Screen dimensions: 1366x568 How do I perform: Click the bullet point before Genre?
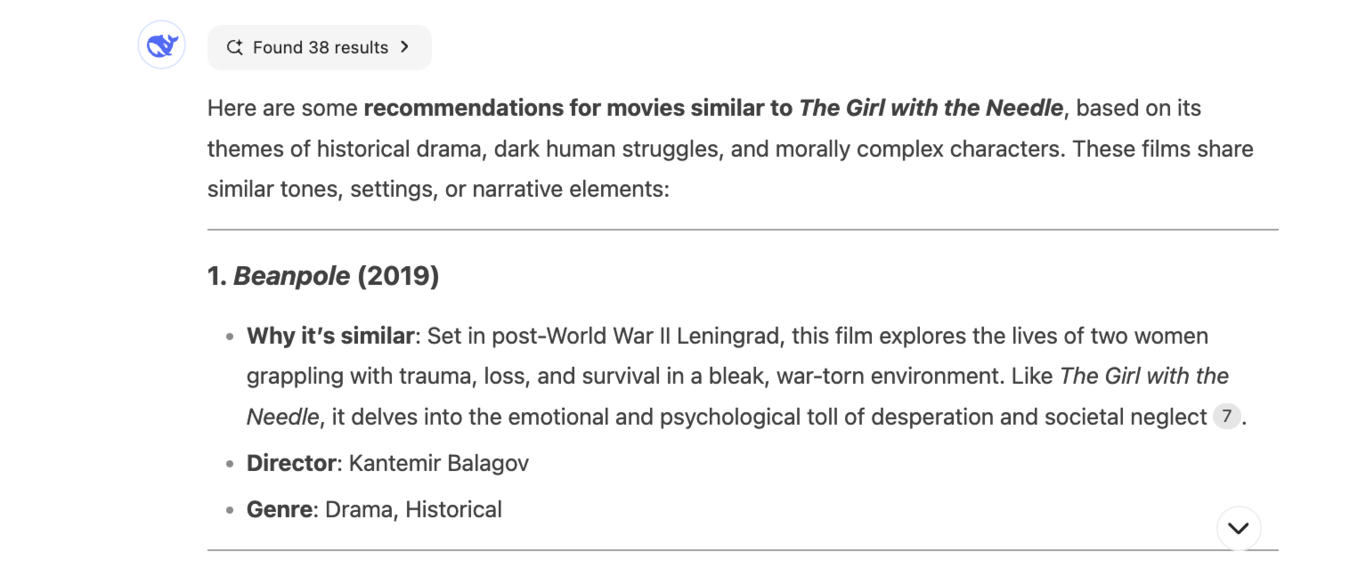[231, 510]
